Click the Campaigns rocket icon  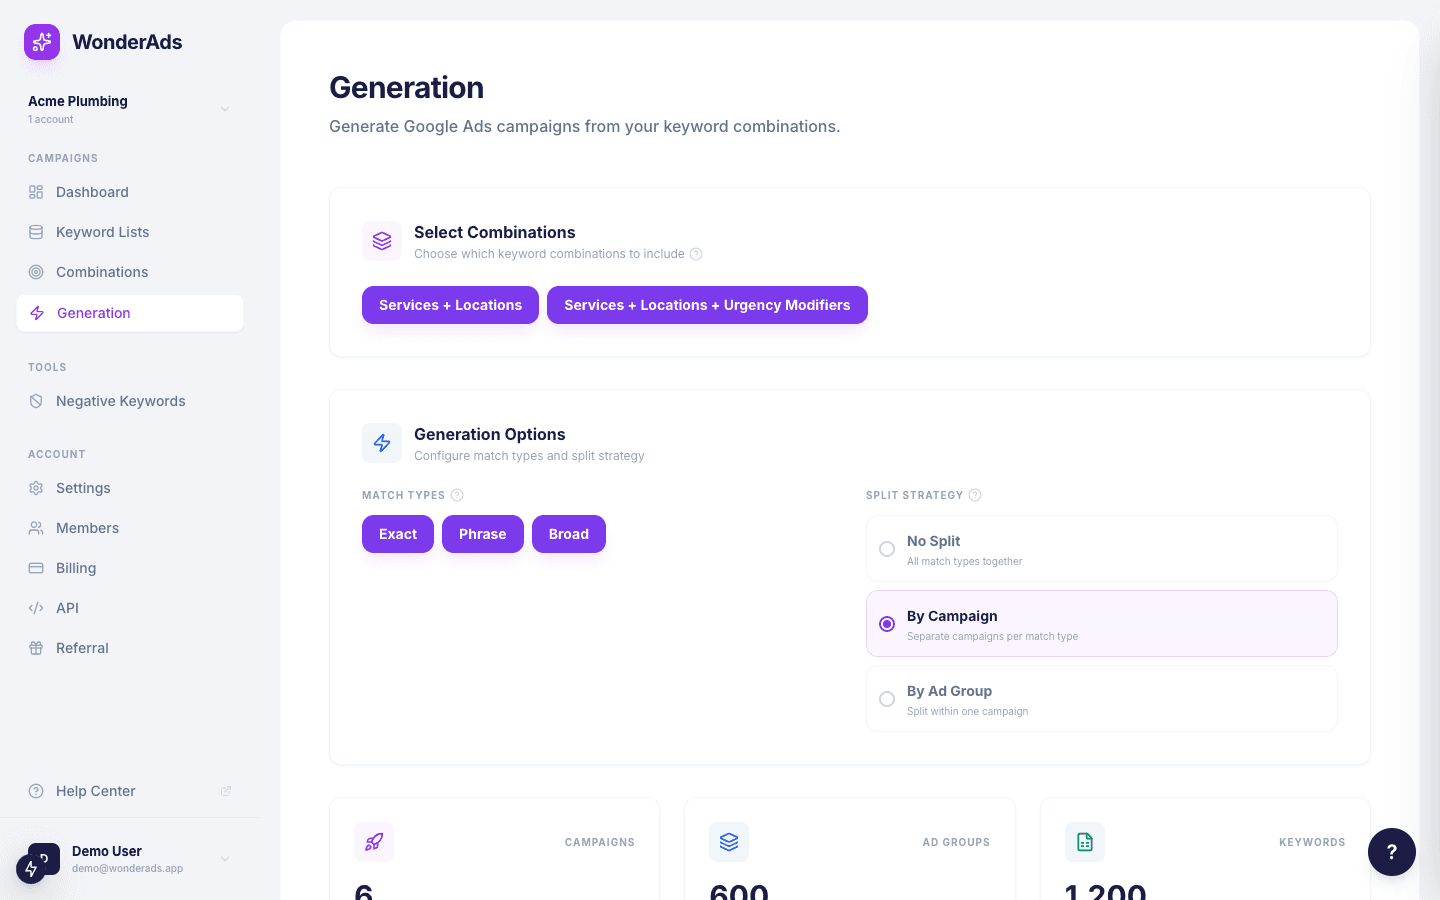click(374, 842)
